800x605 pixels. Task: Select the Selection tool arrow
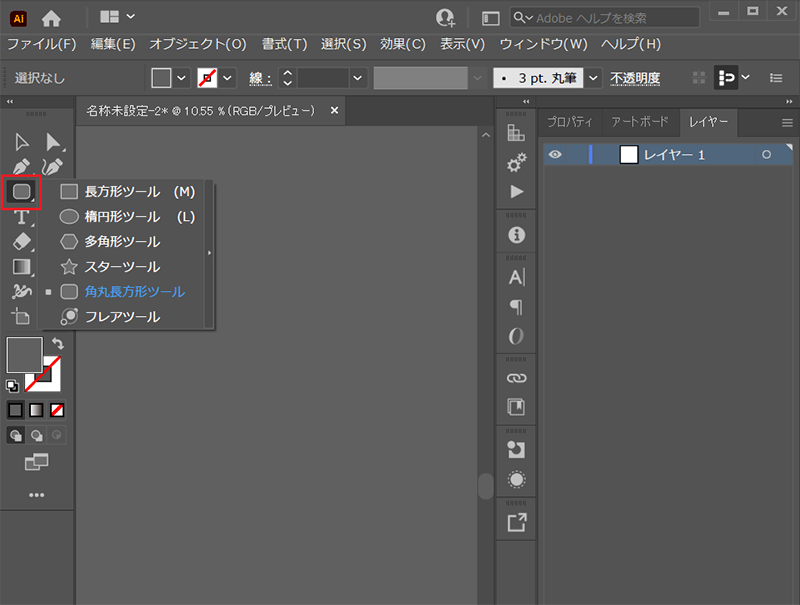tap(21, 142)
